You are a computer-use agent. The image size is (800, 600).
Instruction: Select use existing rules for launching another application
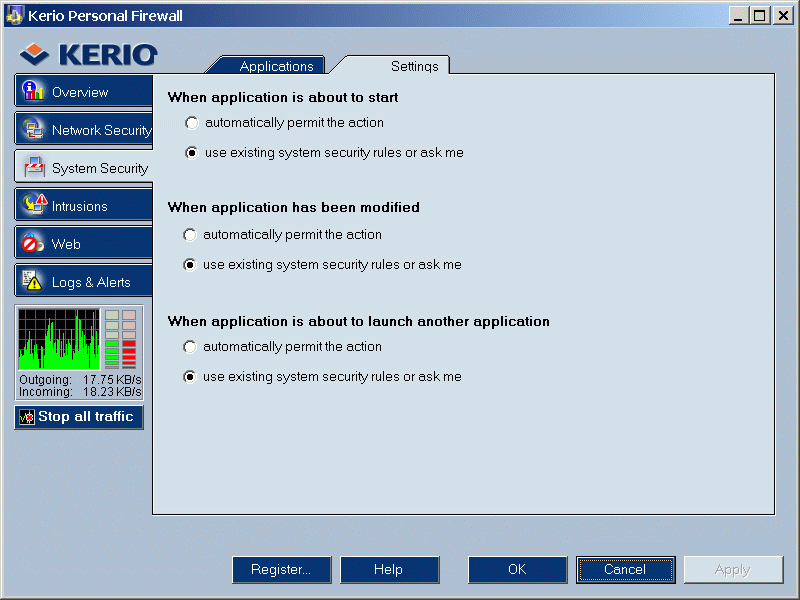pos(190,377)
